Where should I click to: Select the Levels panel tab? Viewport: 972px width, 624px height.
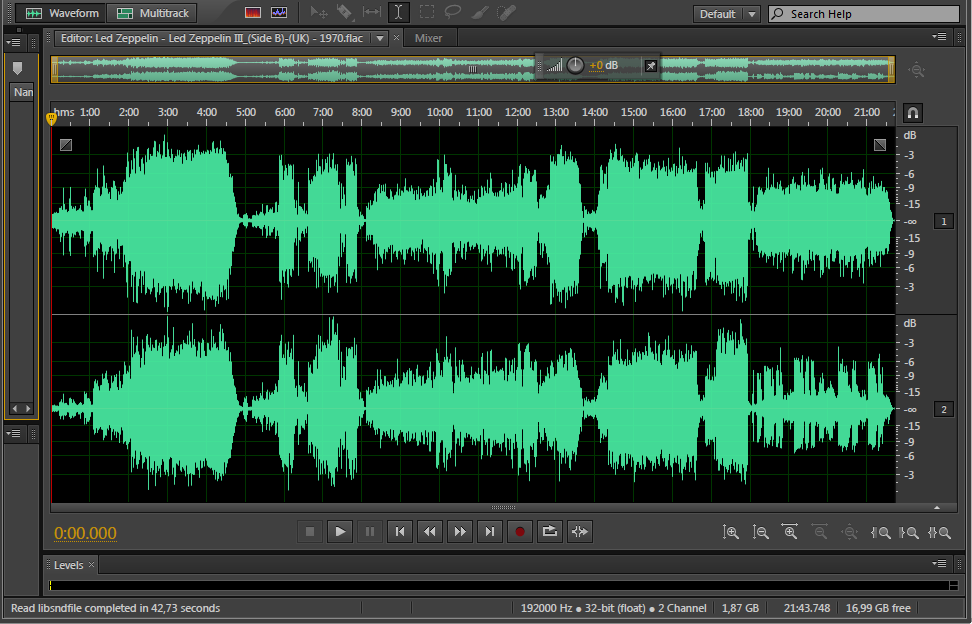click(68, 565)
